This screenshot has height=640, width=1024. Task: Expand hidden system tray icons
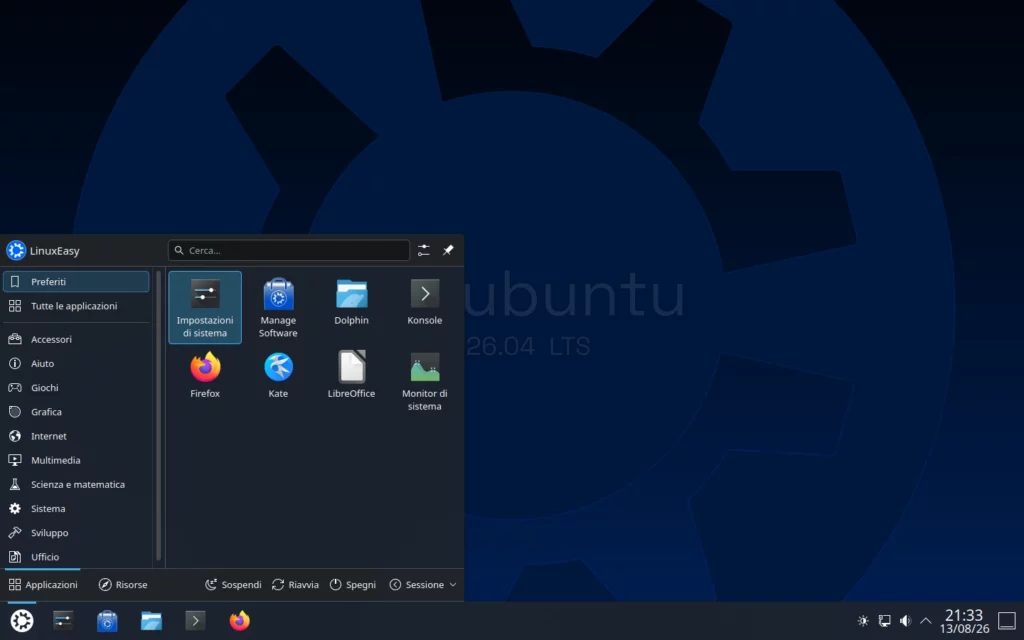pos(926,620)
